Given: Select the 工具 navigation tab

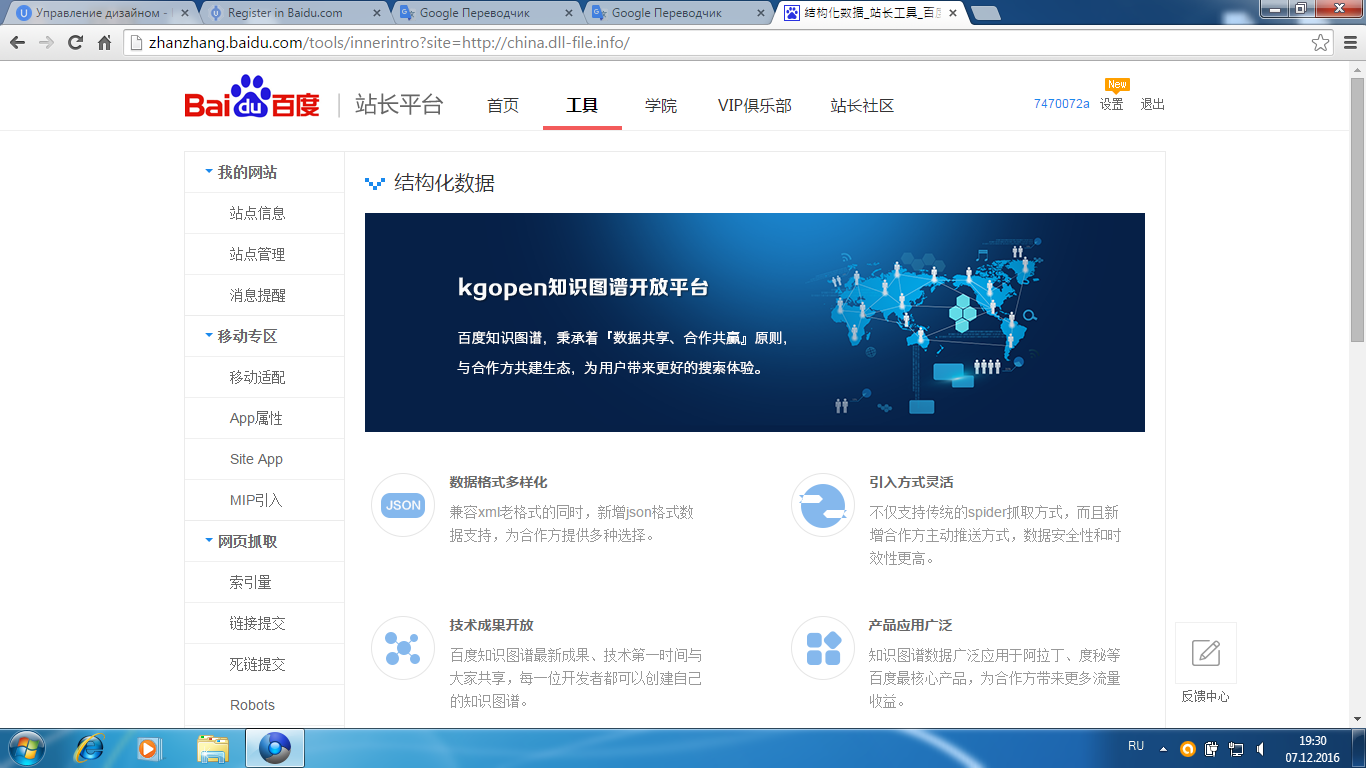Looking at the screenshot, I should pos(582,105).
